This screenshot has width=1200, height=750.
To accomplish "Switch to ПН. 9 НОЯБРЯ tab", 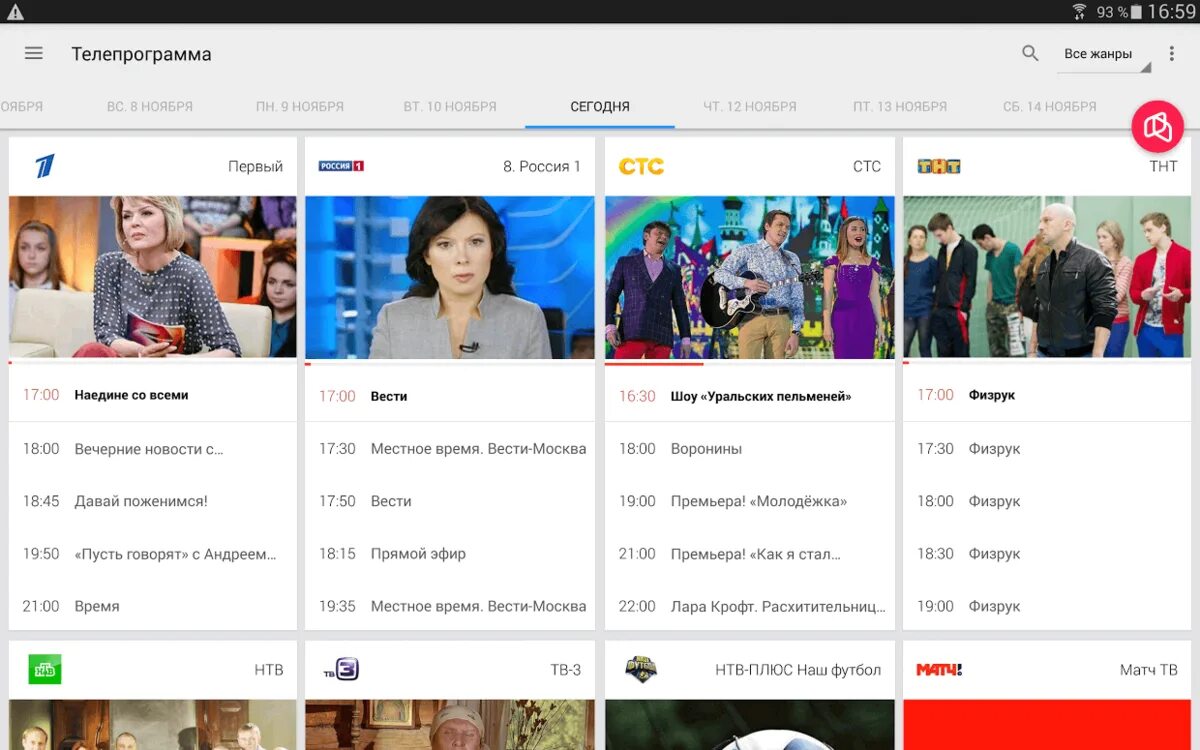I will [300, 106].
